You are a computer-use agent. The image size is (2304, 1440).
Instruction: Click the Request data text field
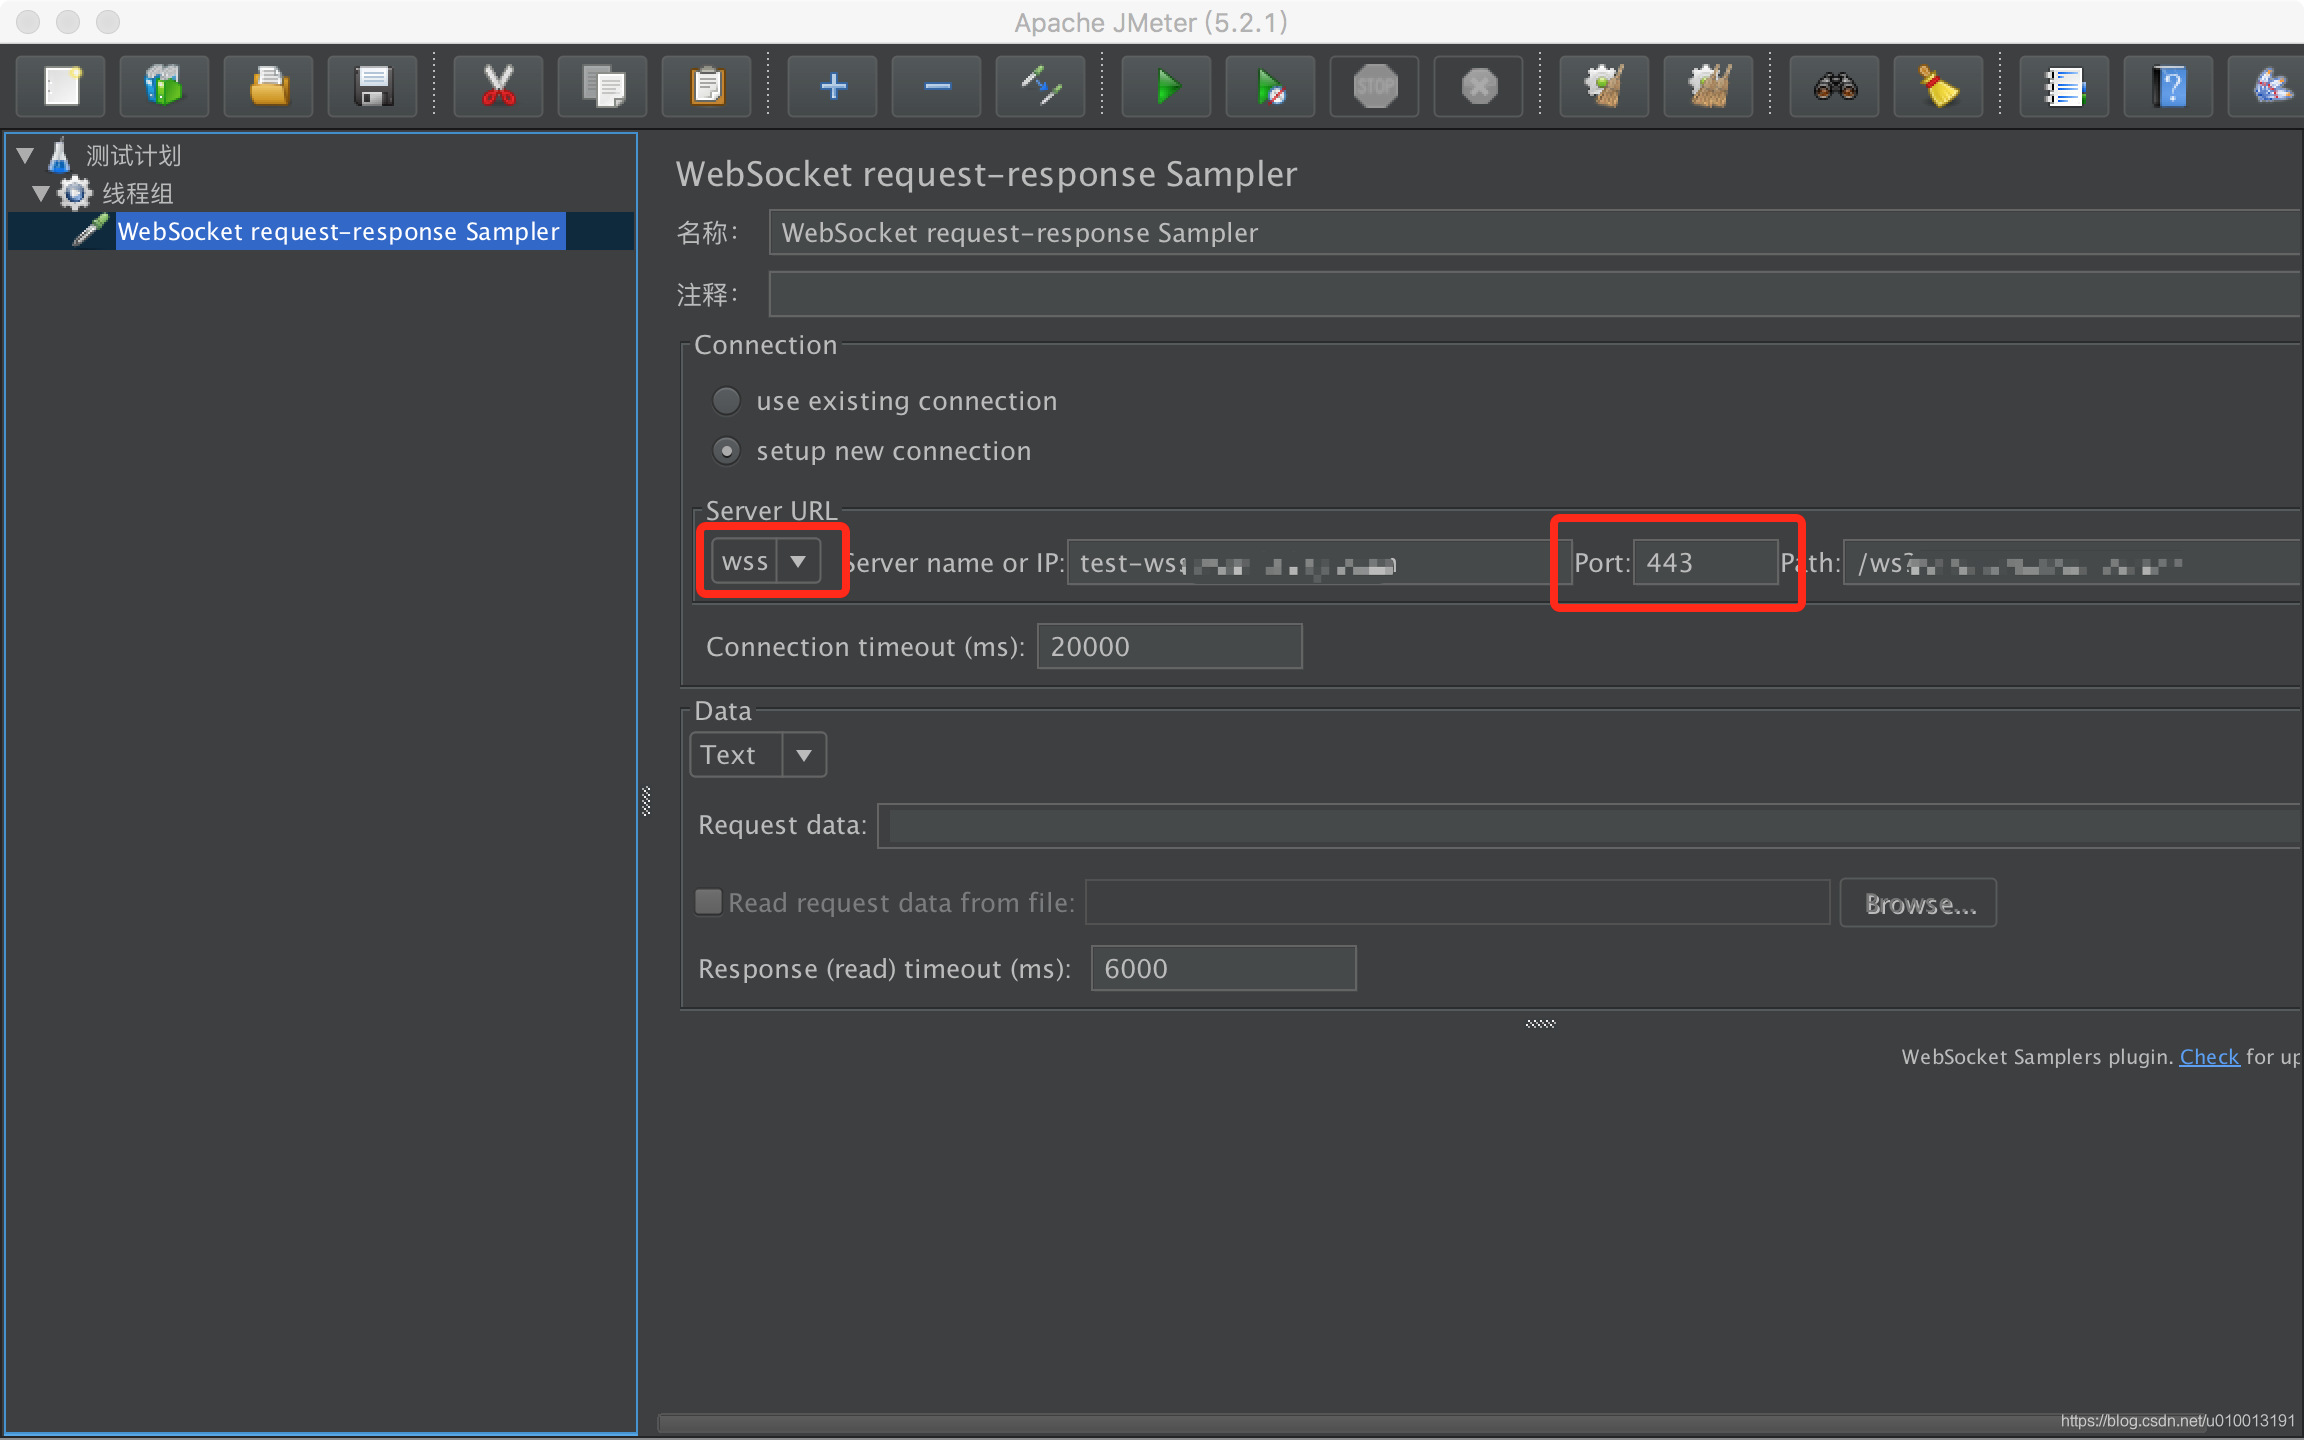(x=1590, y=826)
